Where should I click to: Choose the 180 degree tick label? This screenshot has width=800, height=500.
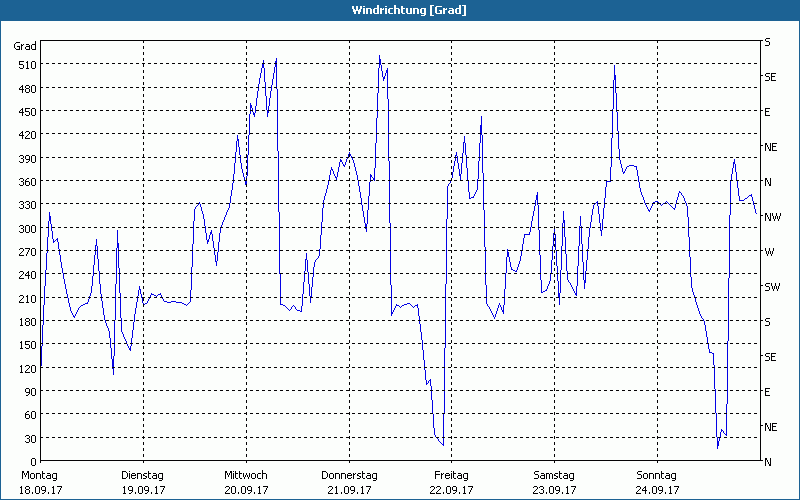[28, 321]
